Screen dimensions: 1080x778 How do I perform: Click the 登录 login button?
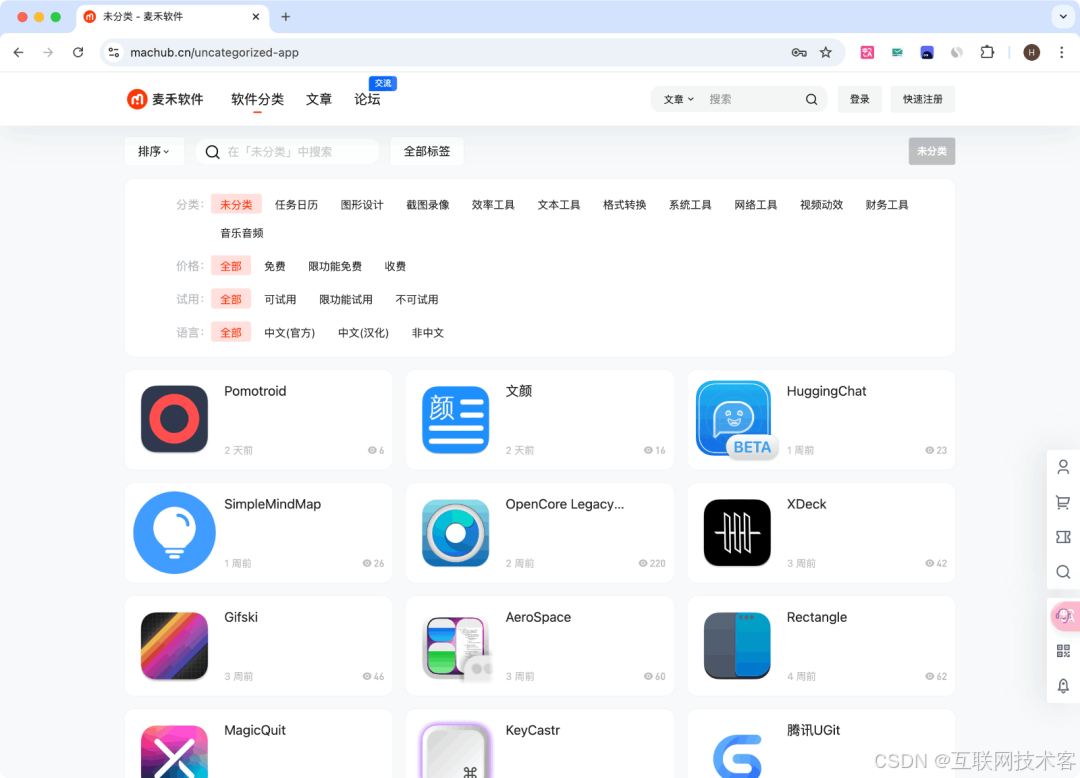[x=860, y=99]
